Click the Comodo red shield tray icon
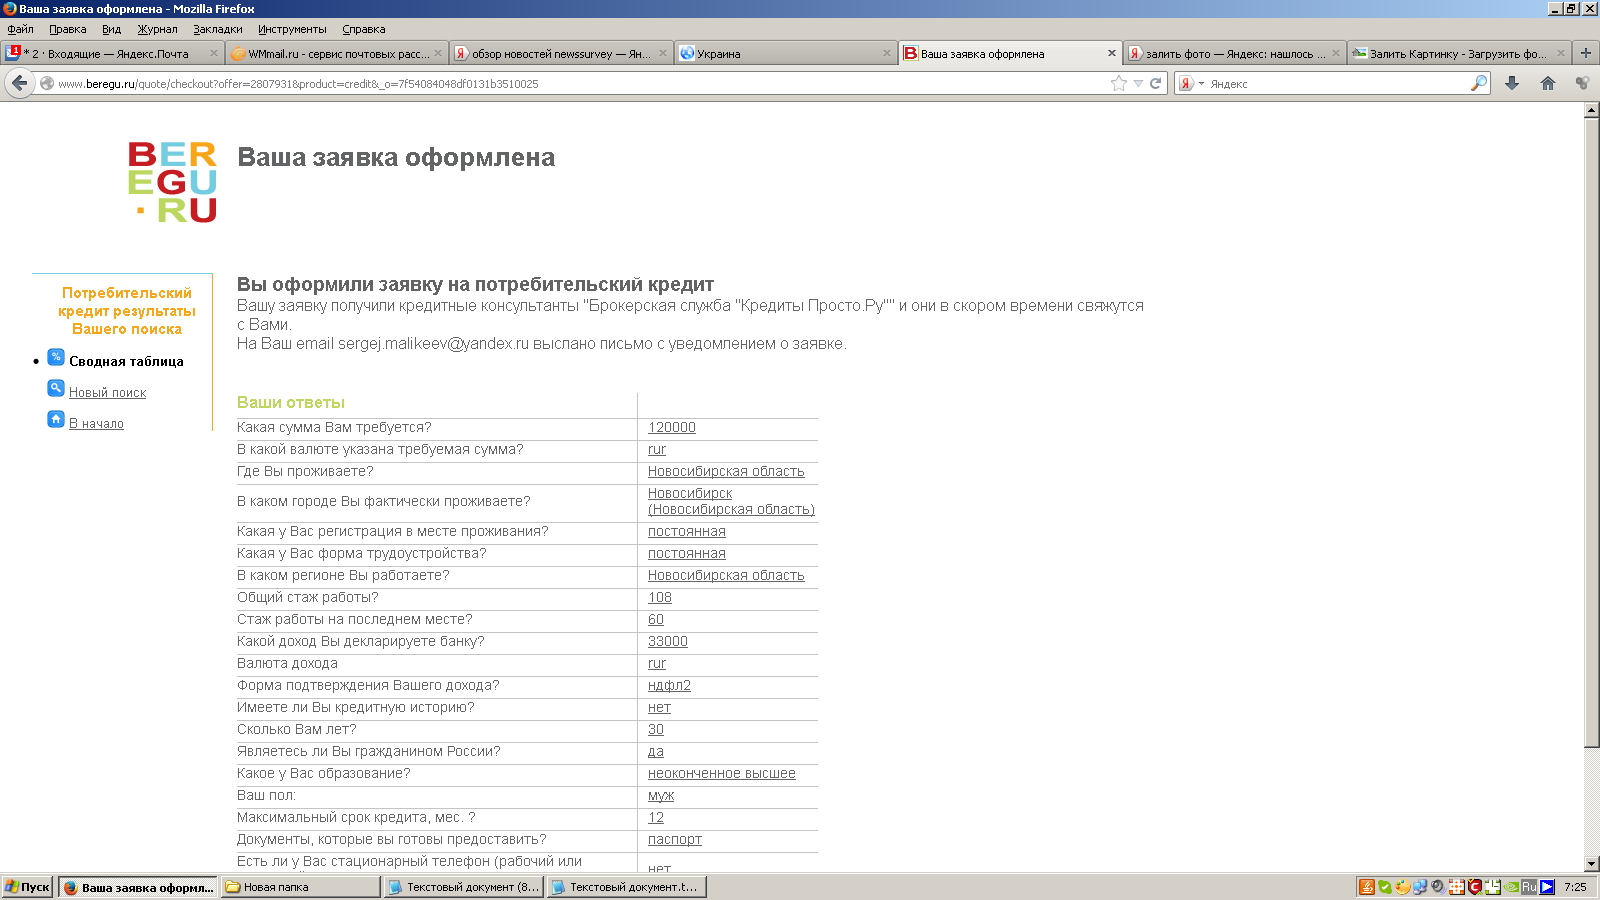This screenshot has width=1600, height=900. pos(1475,887)
